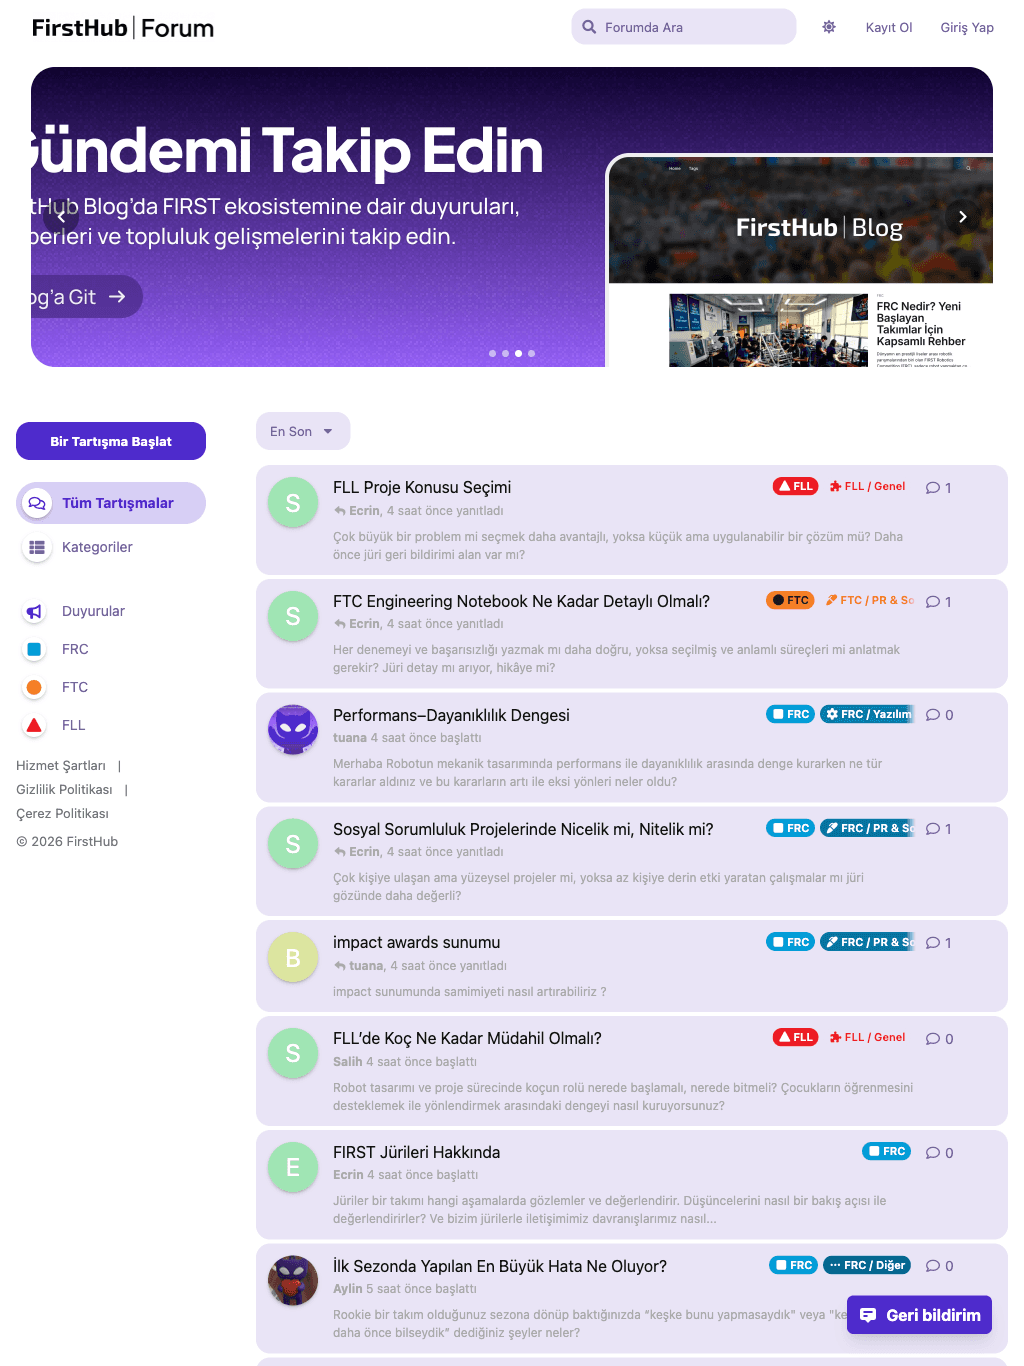
Task: Open B avatar of impact awards sunumu
Action: click(x=293, y=958)
